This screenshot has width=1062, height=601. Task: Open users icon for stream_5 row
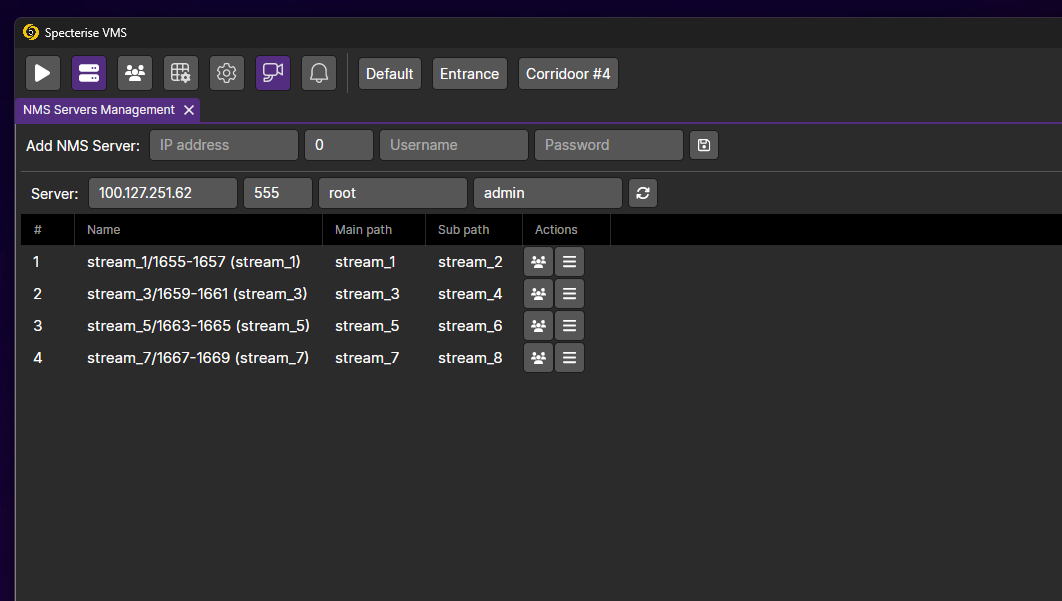pos(538,325)
